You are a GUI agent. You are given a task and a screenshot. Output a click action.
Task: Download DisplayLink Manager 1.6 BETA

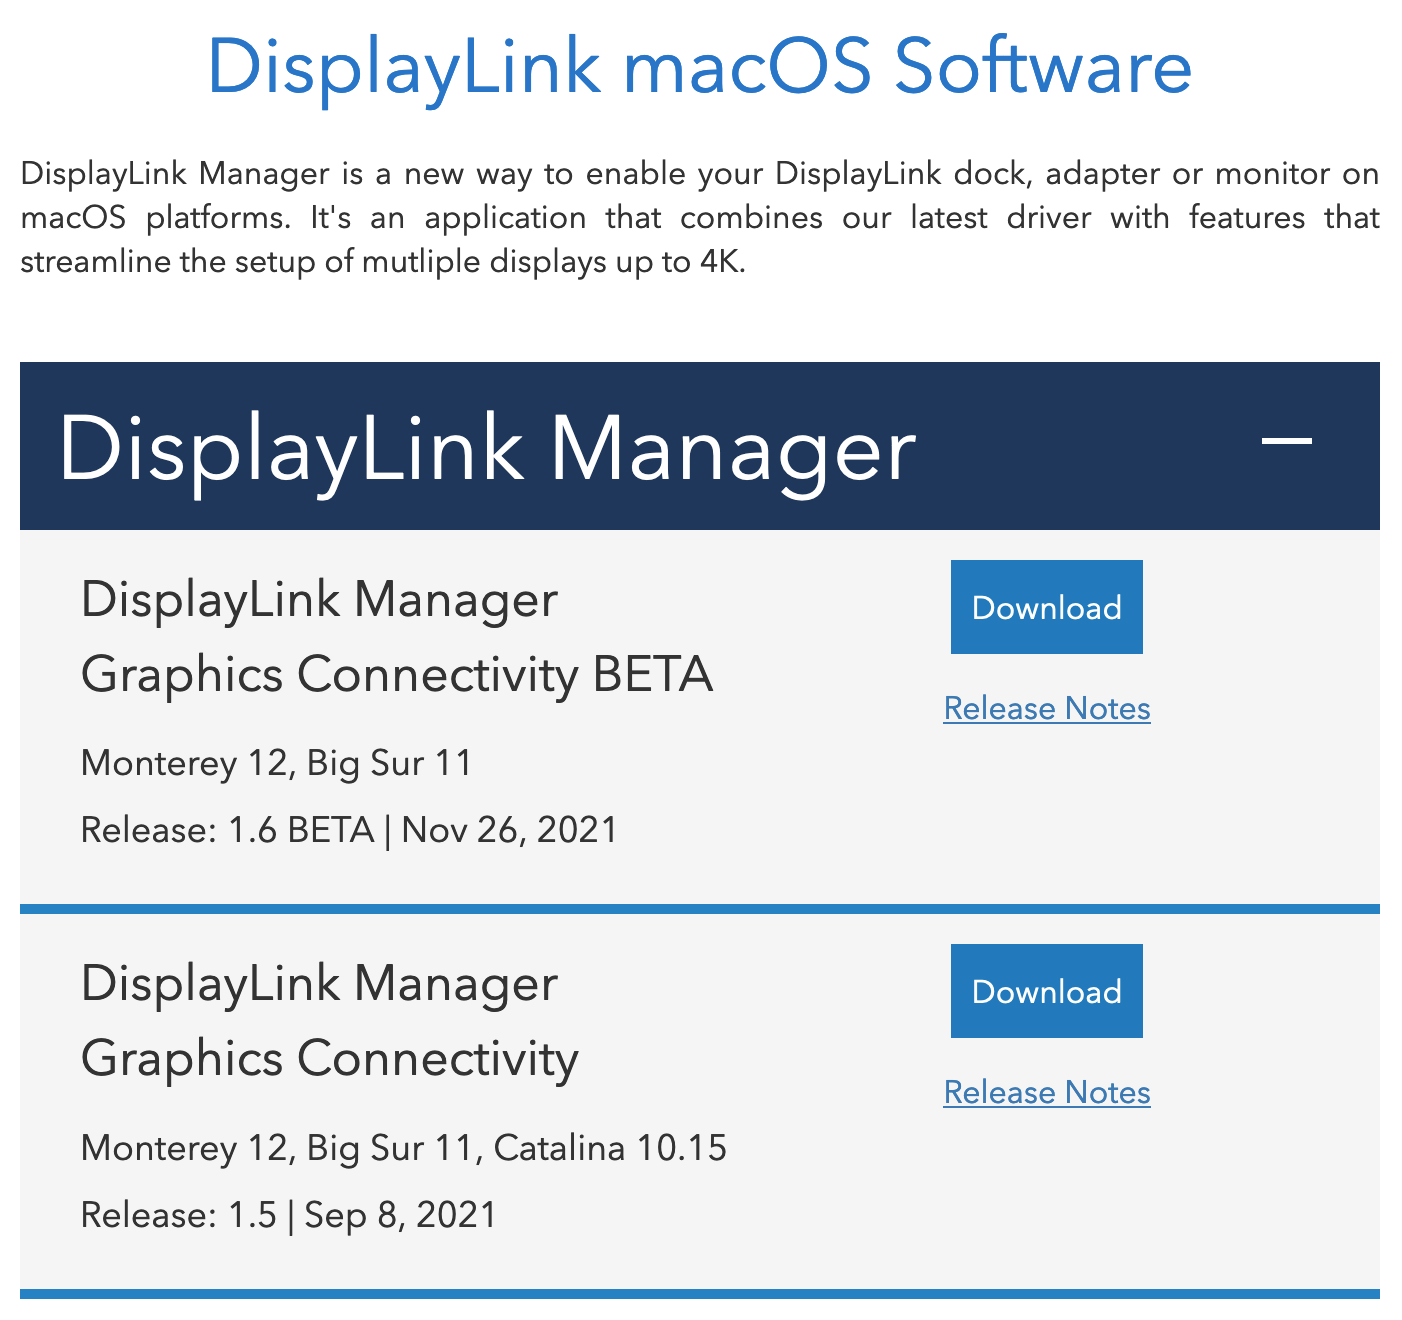(1046, 607)
